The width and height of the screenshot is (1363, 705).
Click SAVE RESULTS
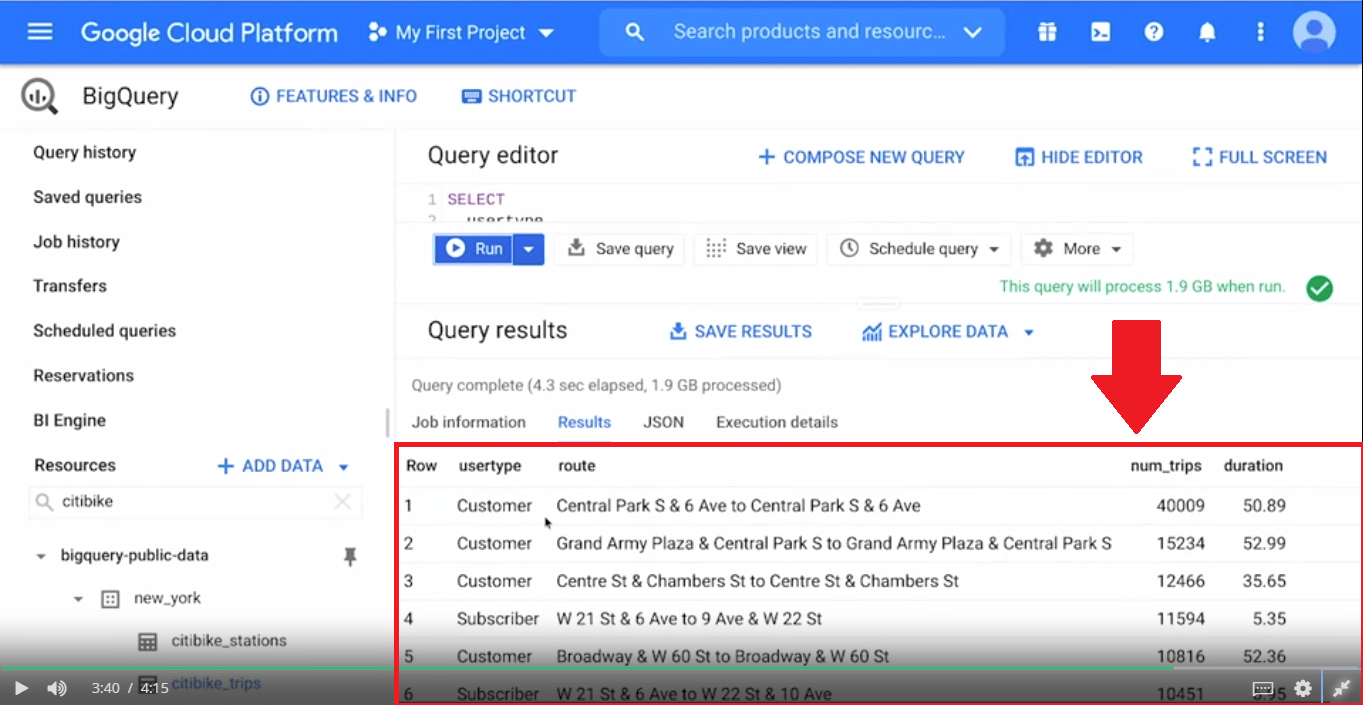(x=741, y=331)
